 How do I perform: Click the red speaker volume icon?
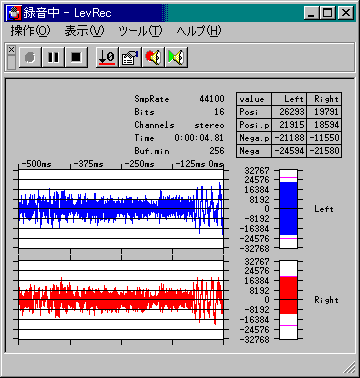pyautogui.click(x=153, y=57)
